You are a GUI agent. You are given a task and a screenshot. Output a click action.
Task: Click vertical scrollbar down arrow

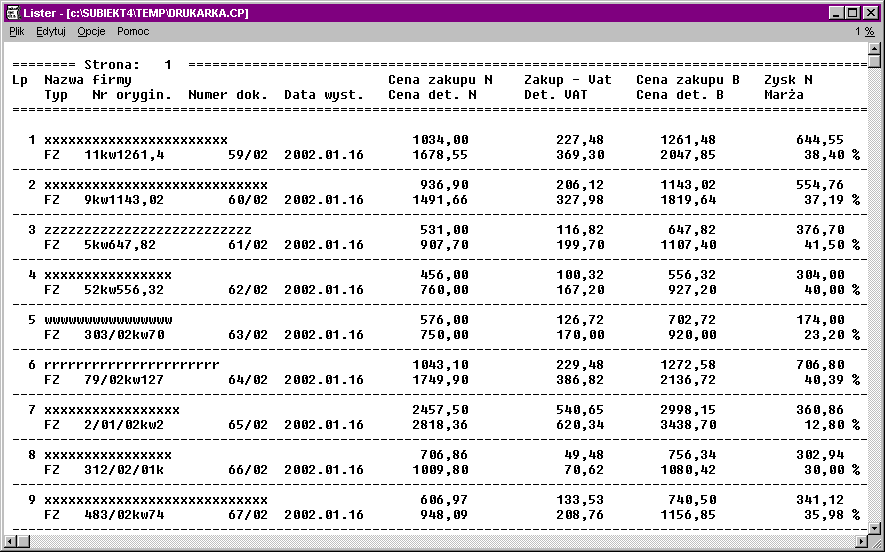[874, 528]
